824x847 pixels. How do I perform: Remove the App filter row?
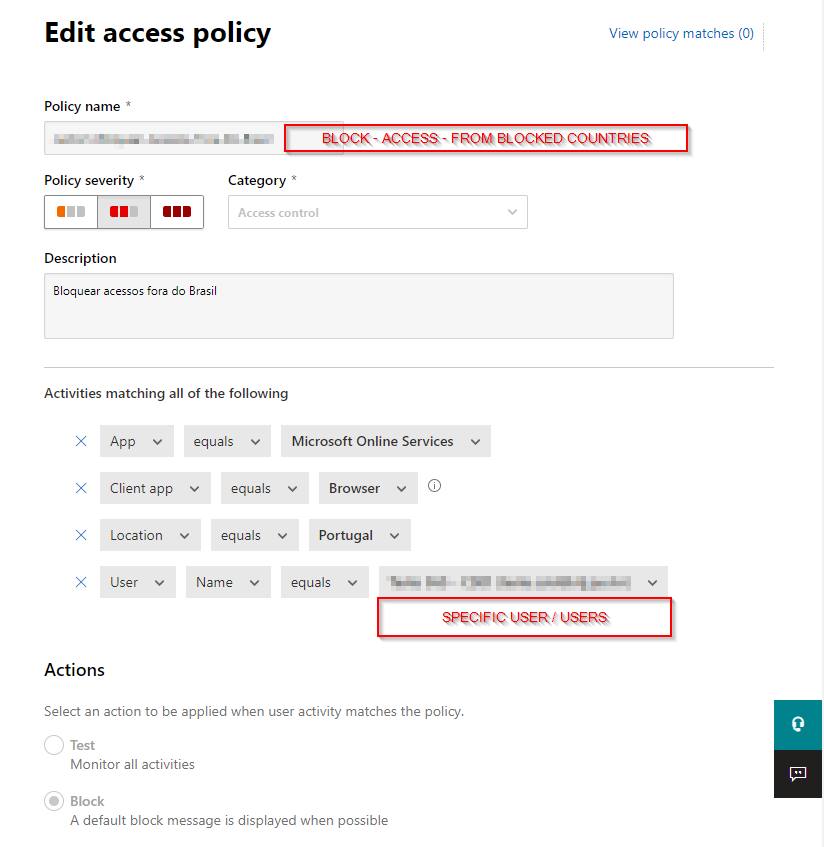pos(81,441)
